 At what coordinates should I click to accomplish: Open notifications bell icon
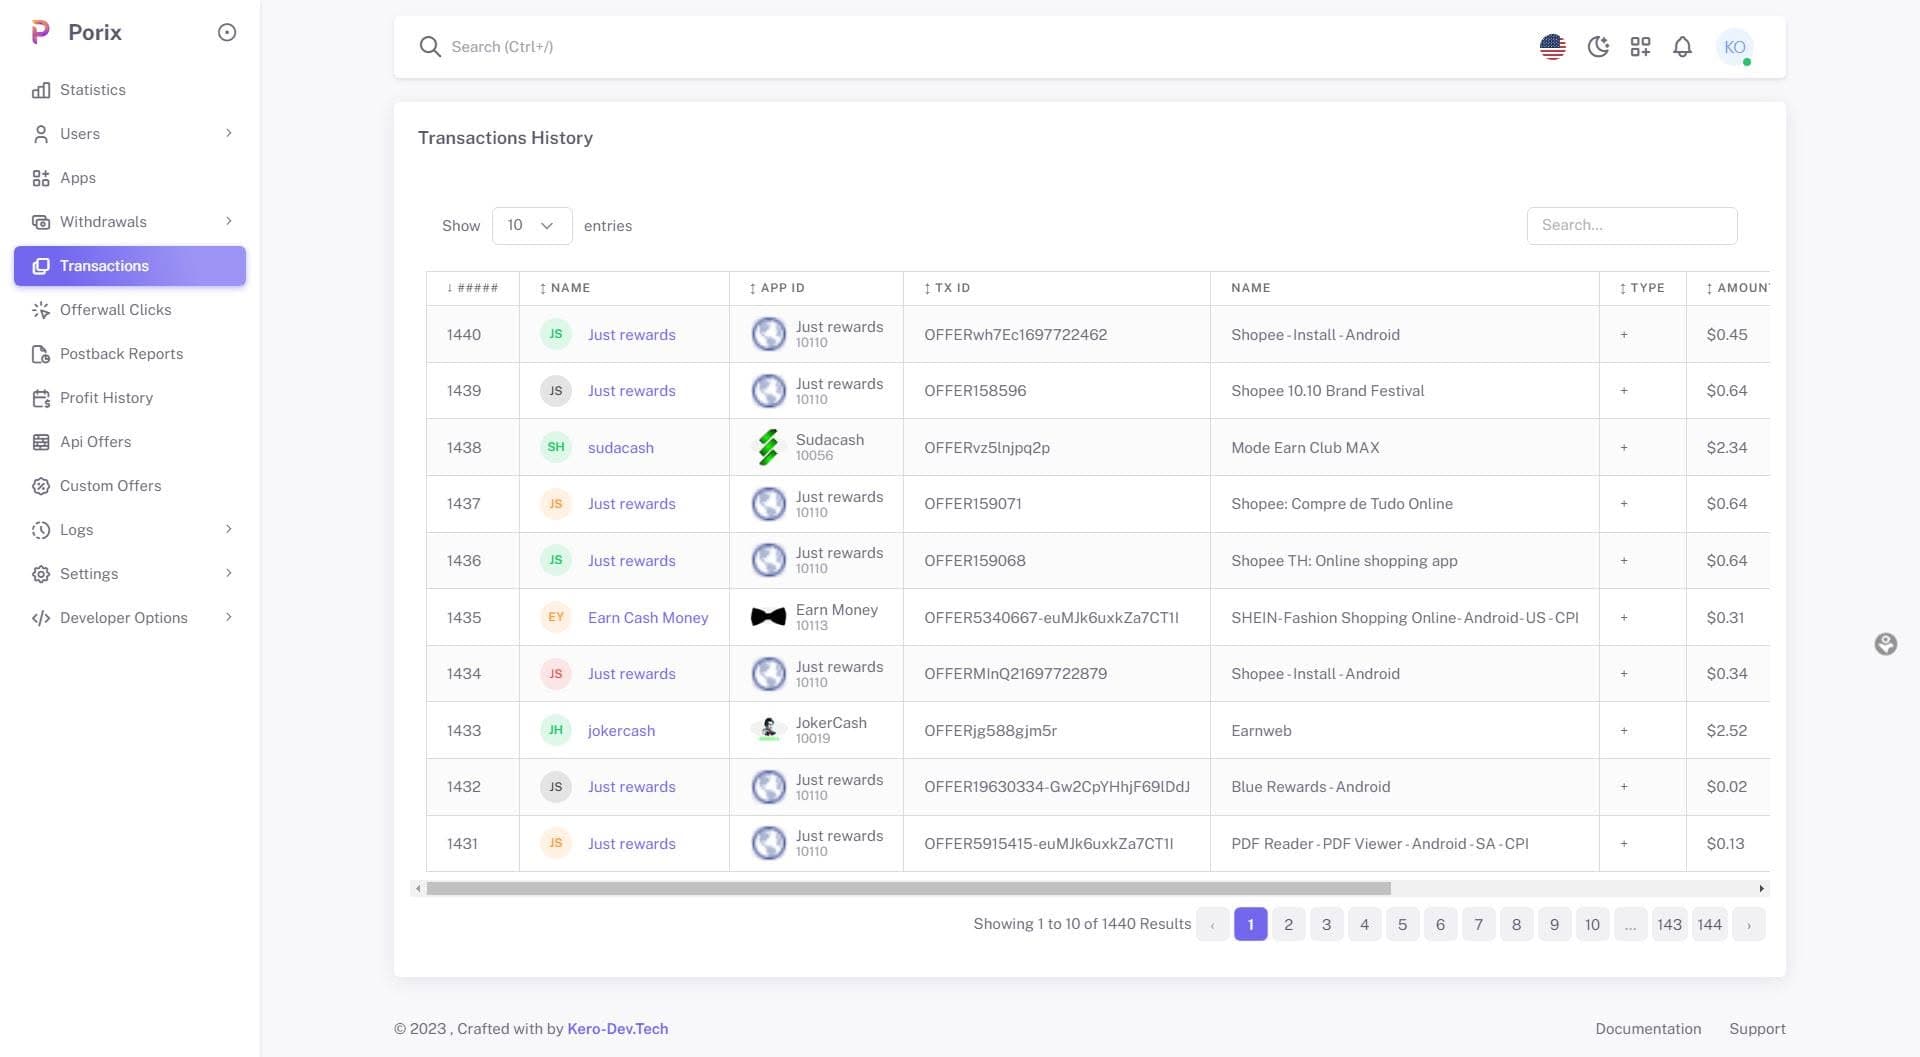(1682, 47)
